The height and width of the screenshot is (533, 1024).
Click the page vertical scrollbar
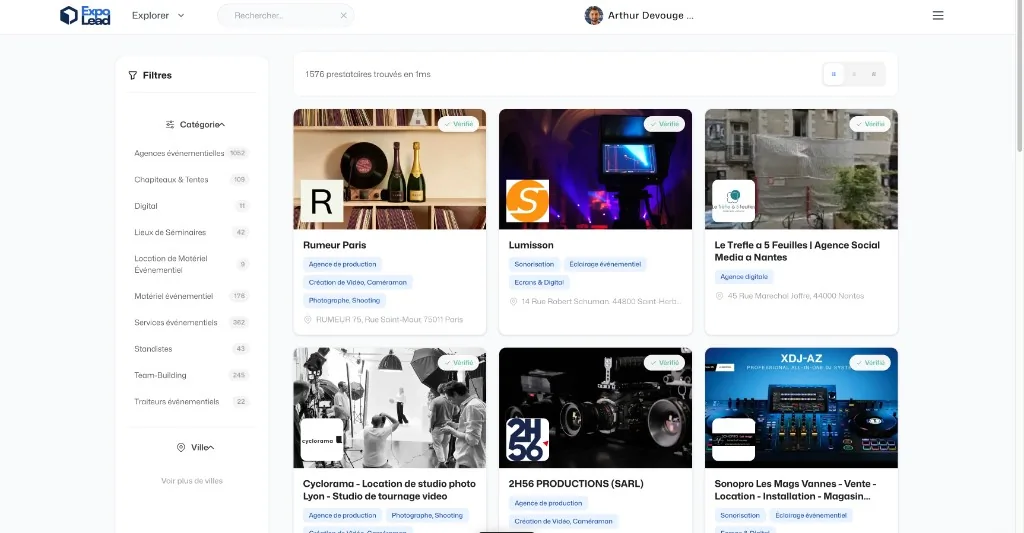click(x=1019, y=76)
